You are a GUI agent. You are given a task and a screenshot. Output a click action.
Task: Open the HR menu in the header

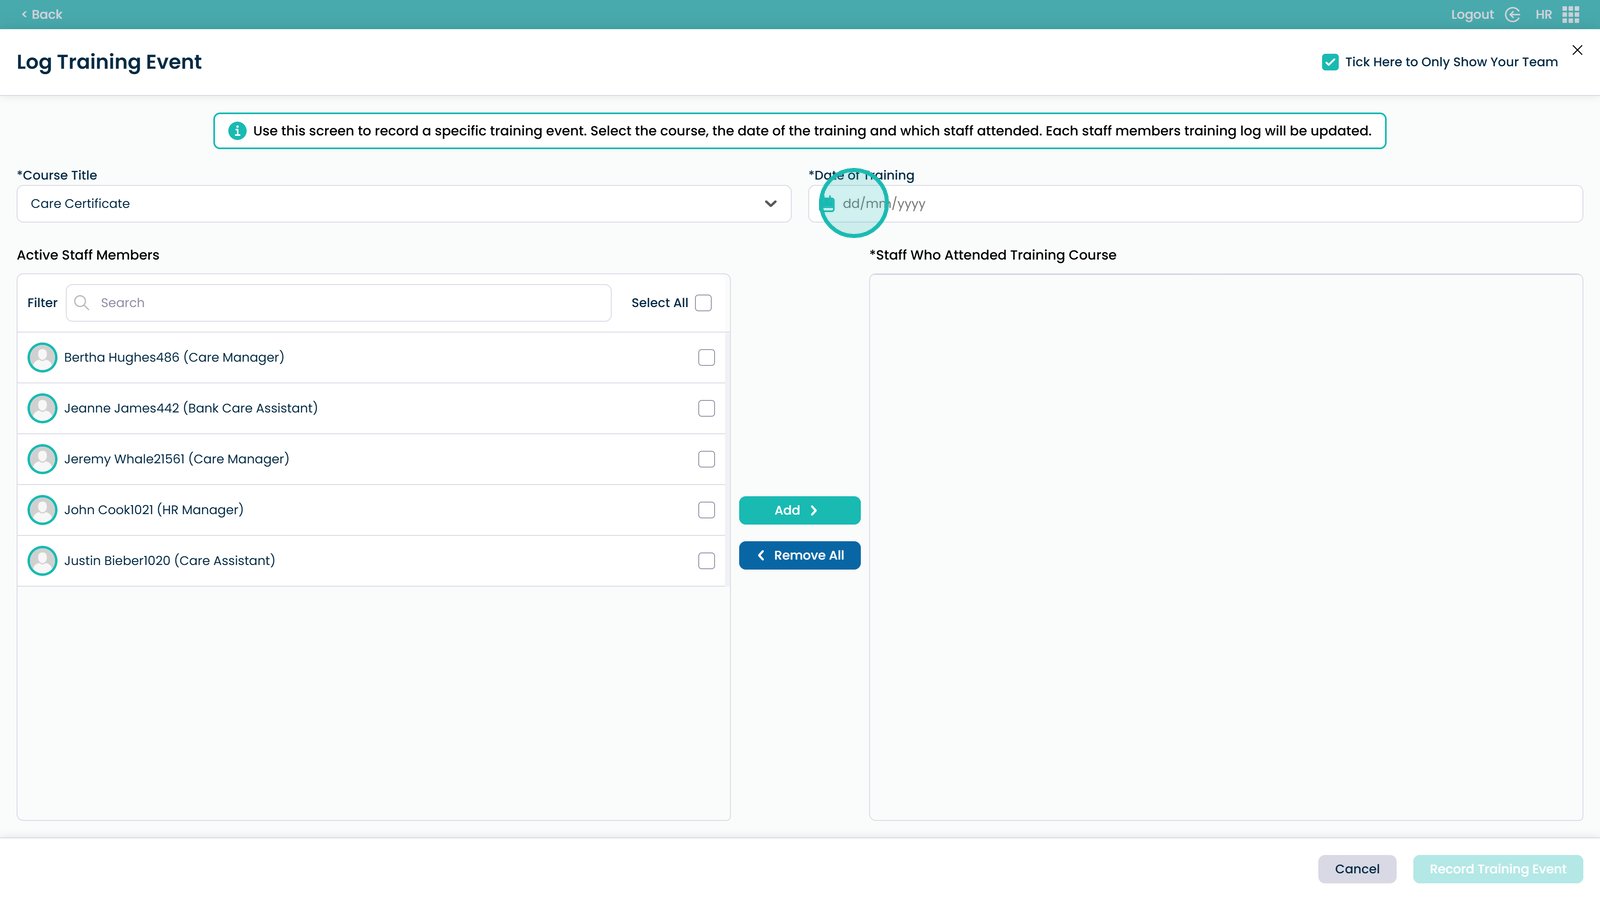click(x=1544, y=14)
